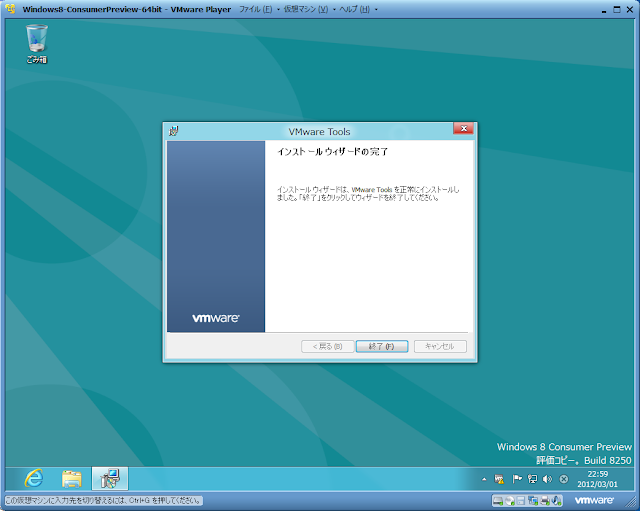Open the clock showing 22:59

pos(598,479)
